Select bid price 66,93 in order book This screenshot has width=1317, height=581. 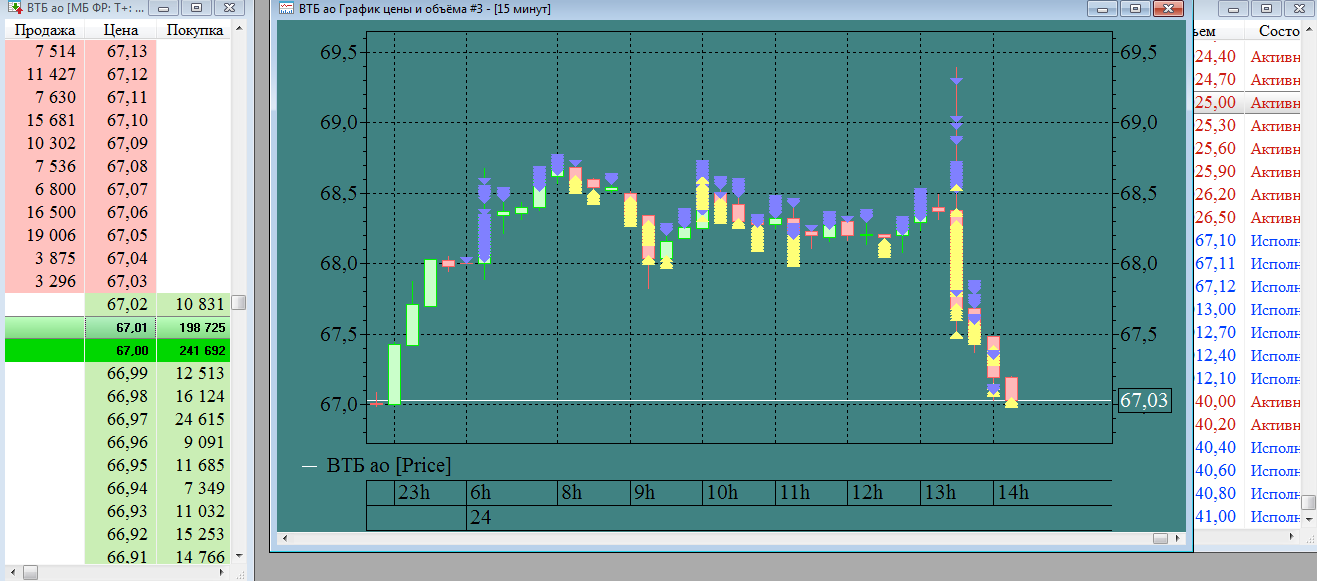[127, 511]
